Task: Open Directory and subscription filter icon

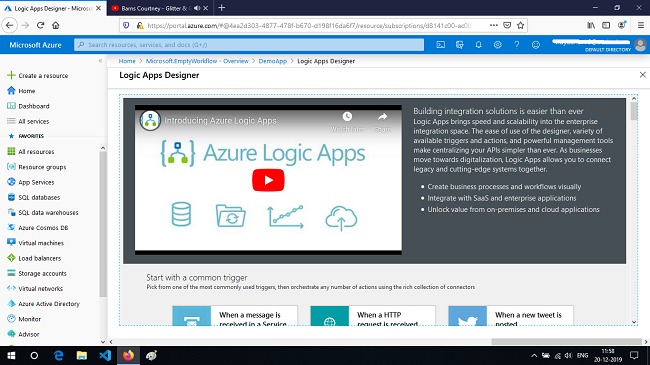Action: (459, 45)
